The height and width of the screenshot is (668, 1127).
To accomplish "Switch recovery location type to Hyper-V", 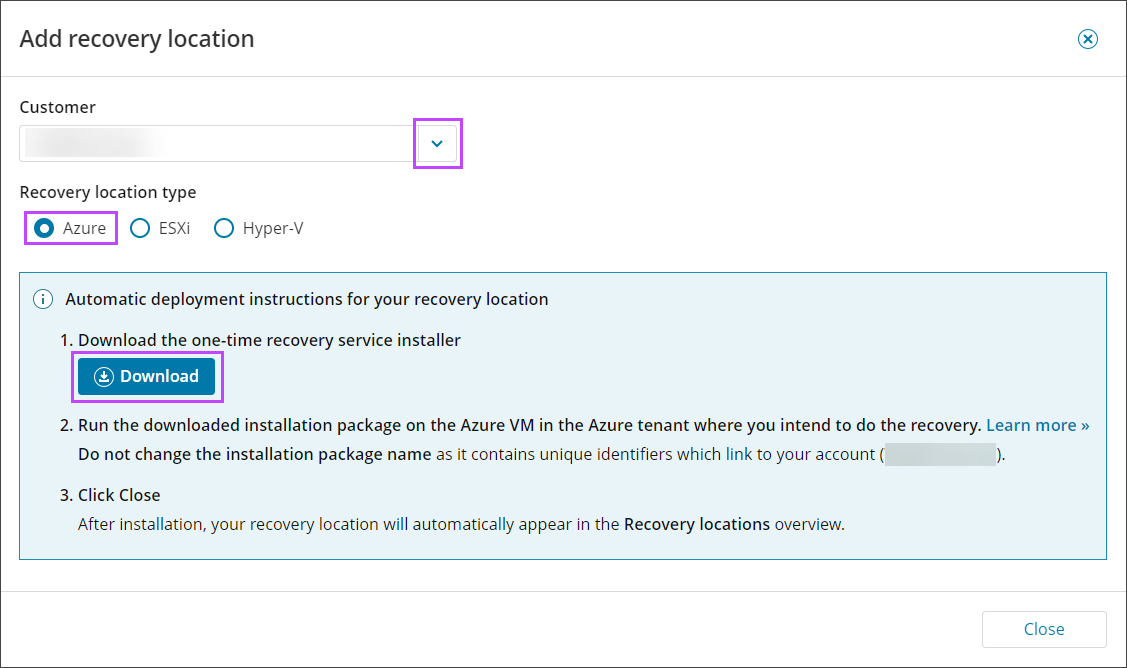I will pyautogui.click(x=224, y=228).
